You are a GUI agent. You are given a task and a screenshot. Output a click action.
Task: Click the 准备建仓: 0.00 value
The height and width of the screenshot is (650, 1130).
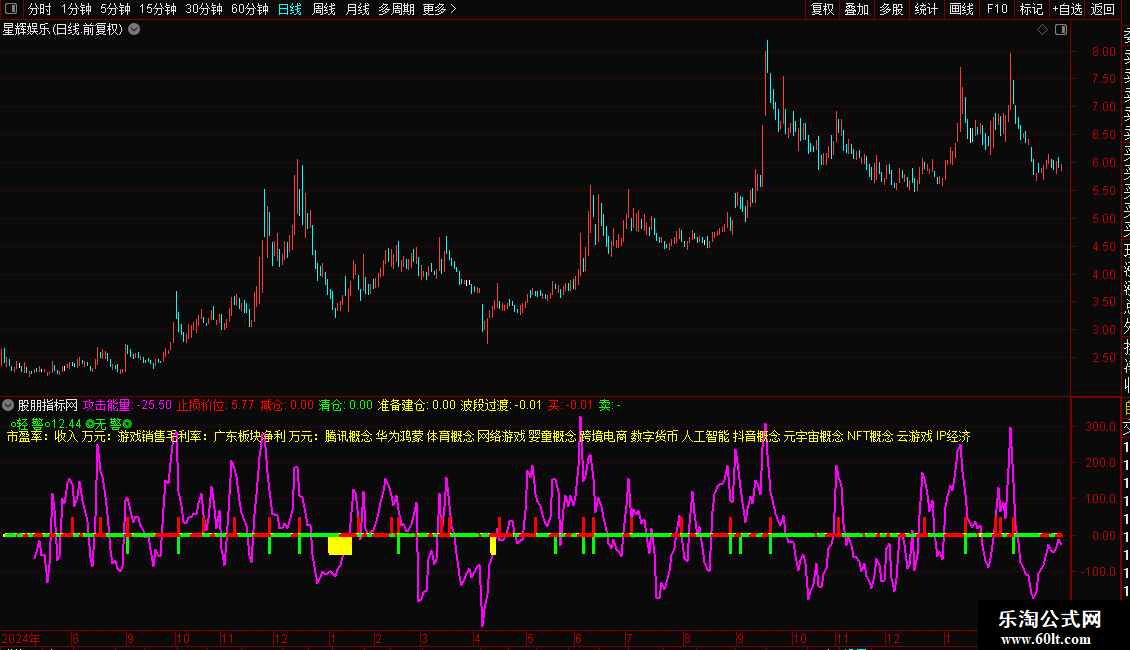point(417,406)
